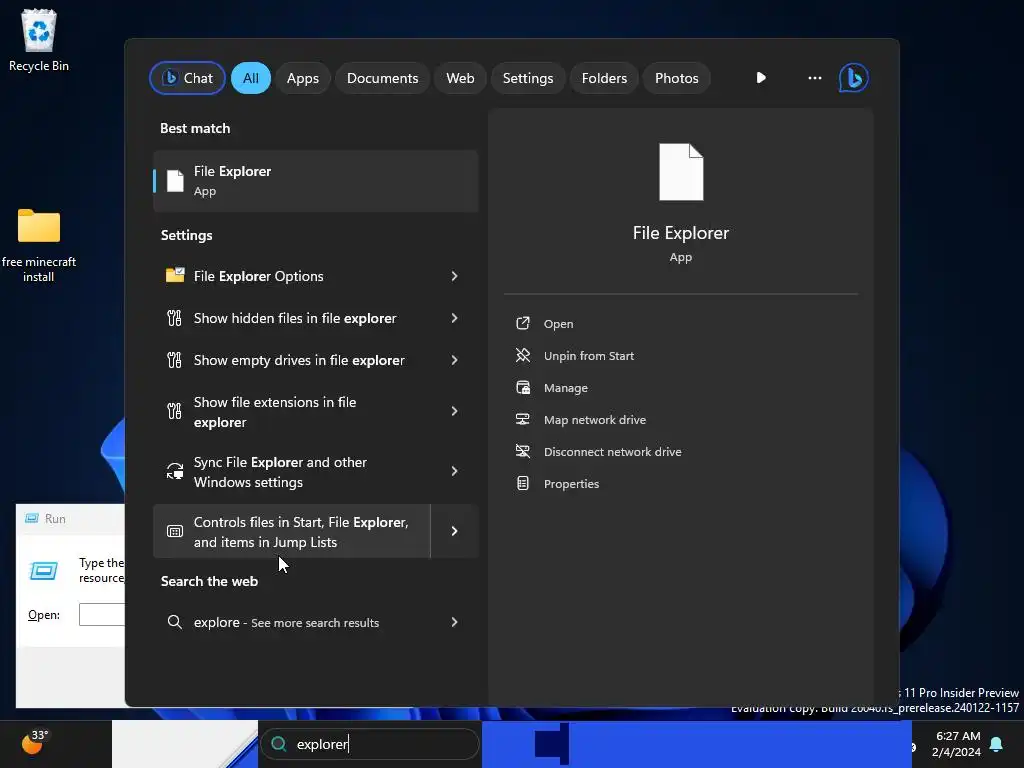Click the Properties action icon
Viewport: 1024px width, 768px height.
(522, 483)
